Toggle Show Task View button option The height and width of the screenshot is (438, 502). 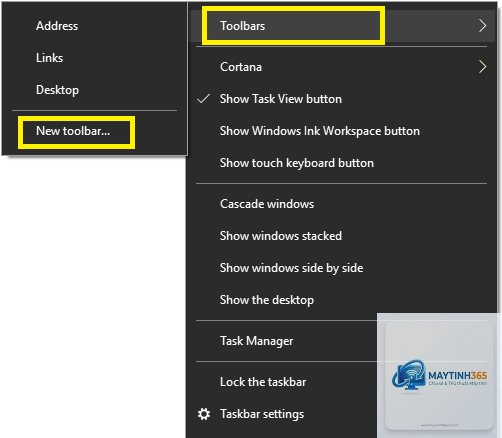click(343, 99)
